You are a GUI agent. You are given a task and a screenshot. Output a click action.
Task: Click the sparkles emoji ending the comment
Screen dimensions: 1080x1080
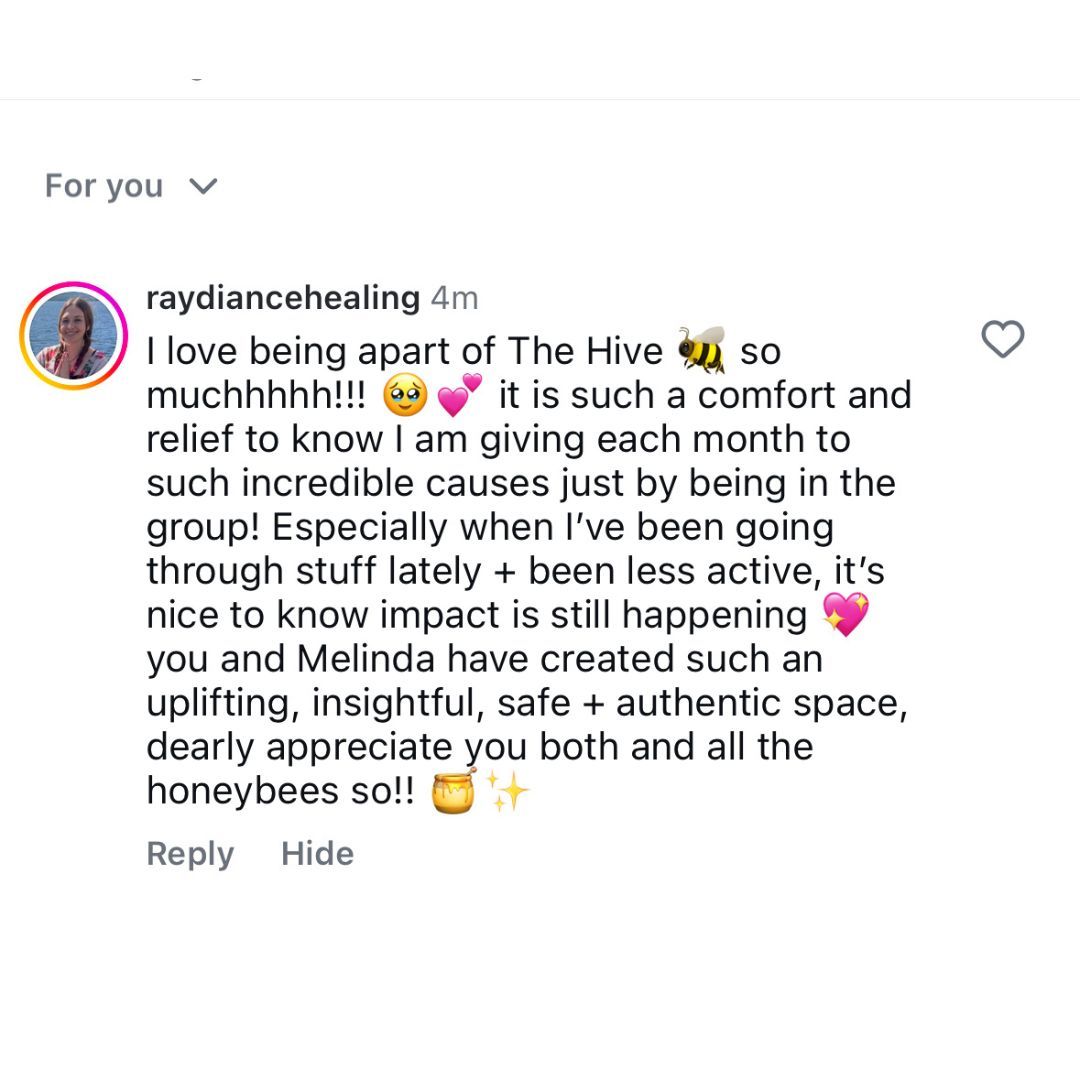coord(508,791)
